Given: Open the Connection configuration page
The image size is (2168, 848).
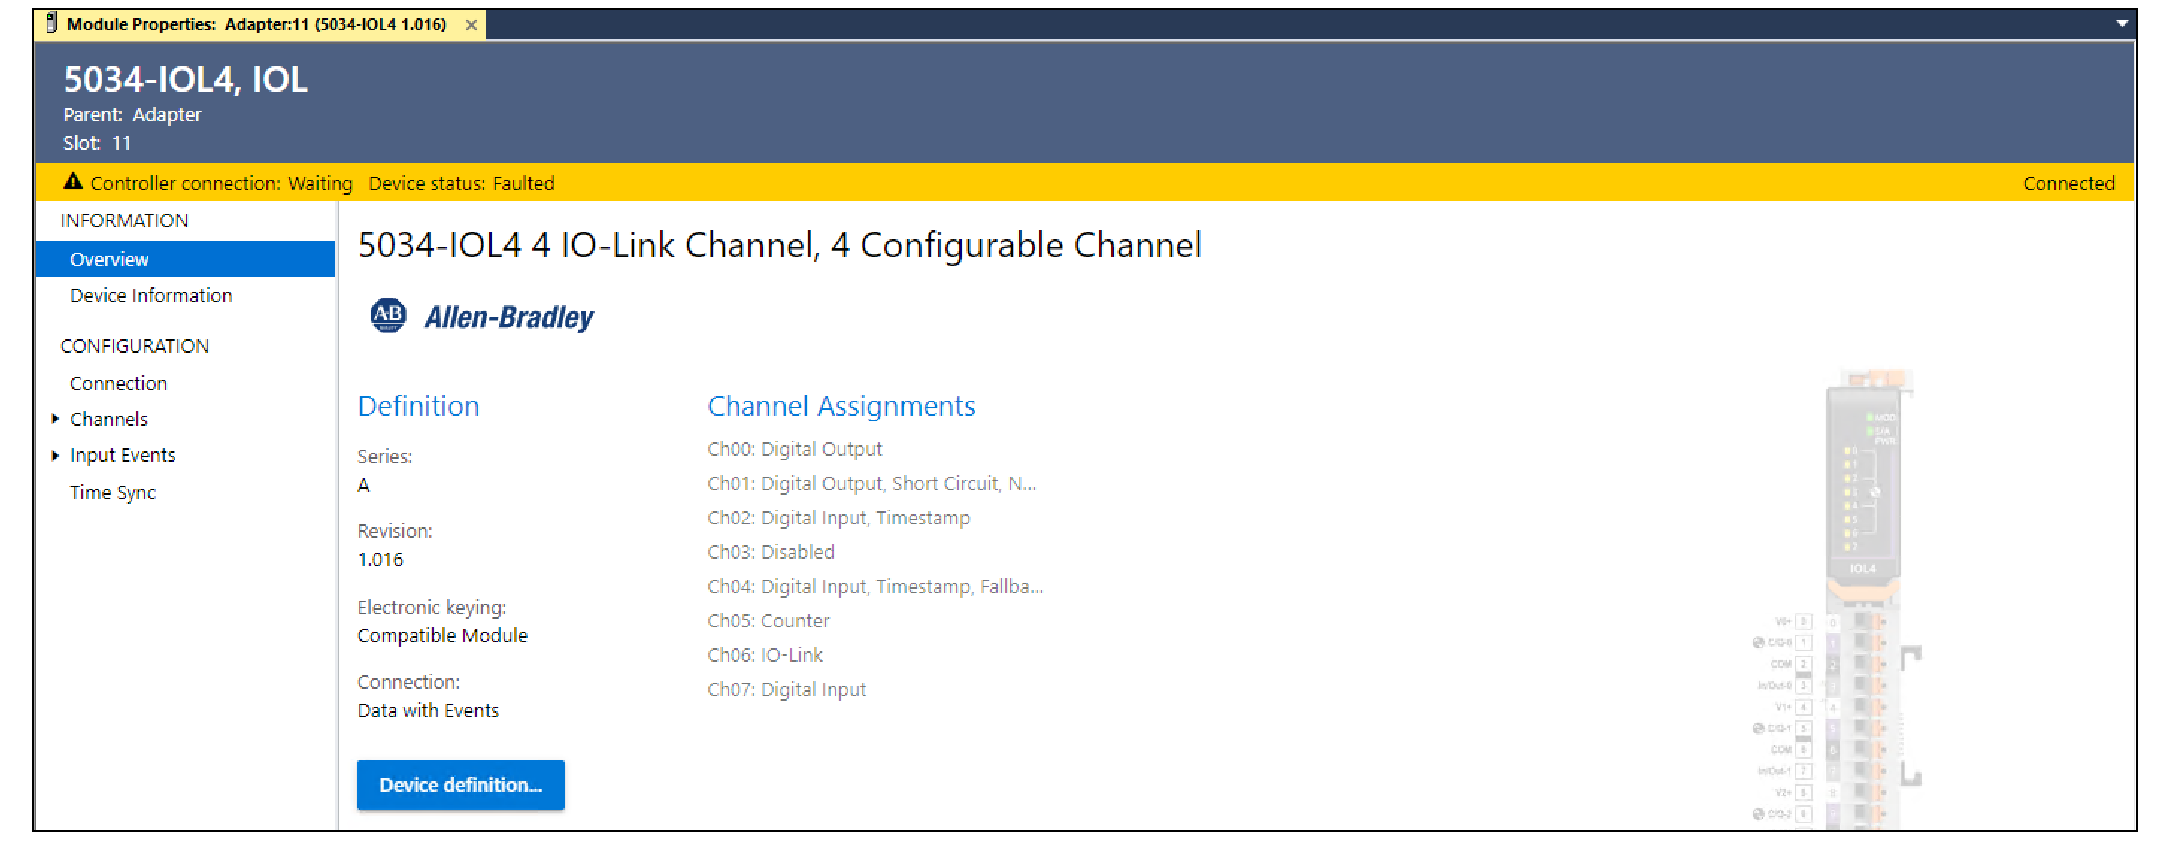Looking at the screenshot, I should (118, 383).
